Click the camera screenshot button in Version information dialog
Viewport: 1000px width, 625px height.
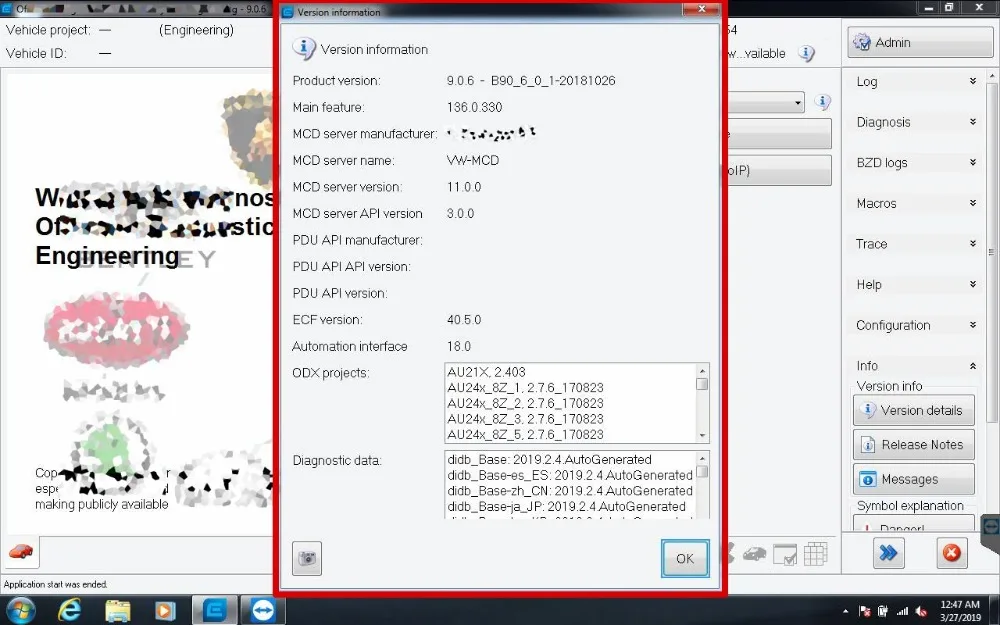[307, 558]
